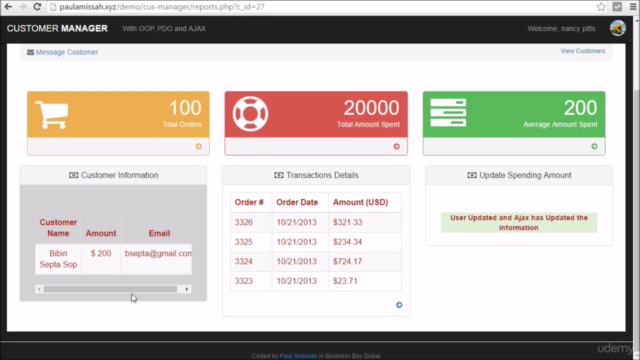This screenshot has width=640, height=360.
Task: Open the green arrow under Average Amount Spent
Action: click(x=594, y=146)
